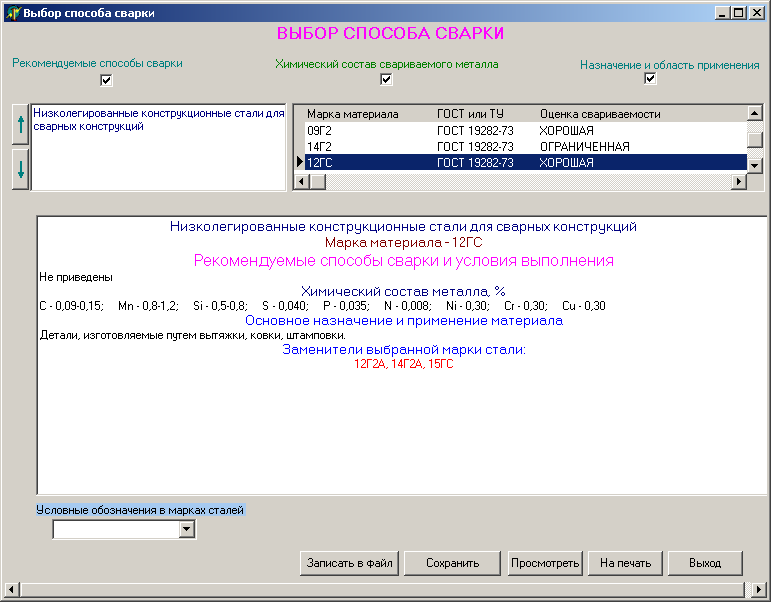Click the chemical composition line starting 'C - 0,09-0,15'

[322, 306]
